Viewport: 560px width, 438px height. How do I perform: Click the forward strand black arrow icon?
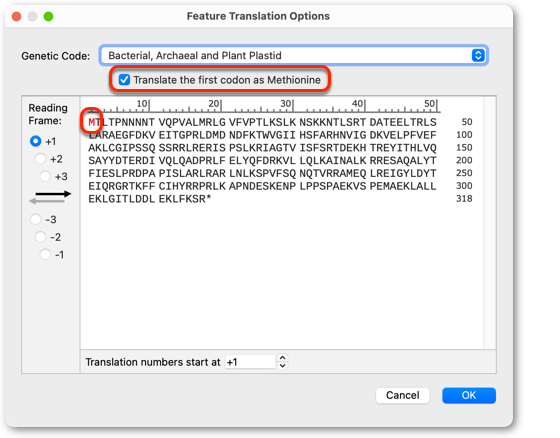pos(53,194)
